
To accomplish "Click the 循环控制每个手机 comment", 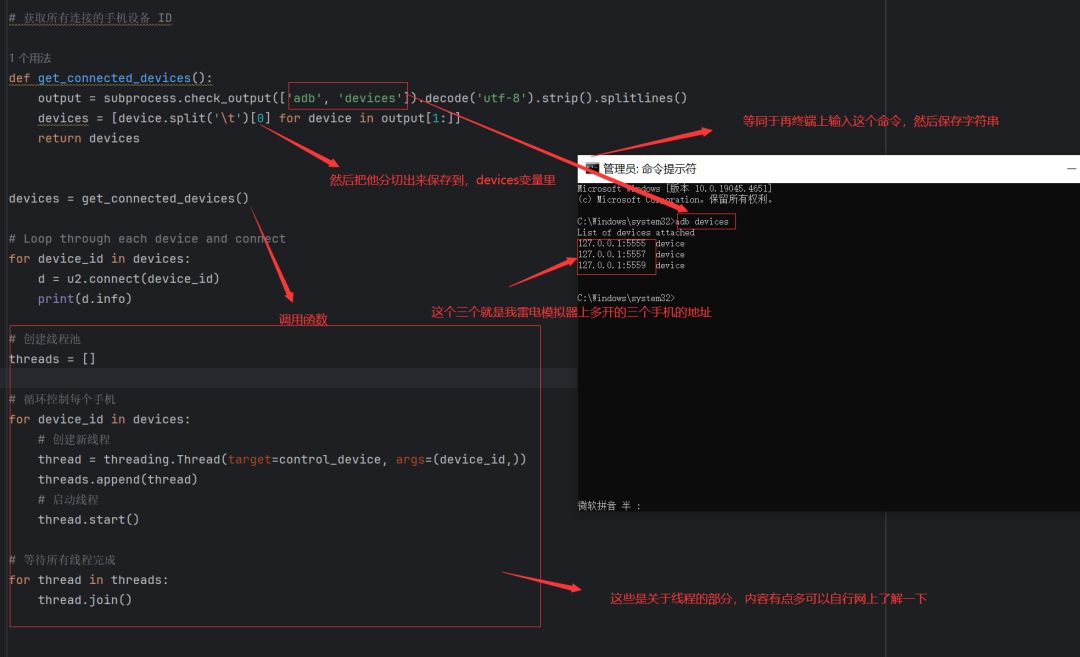I will (62, 399).
